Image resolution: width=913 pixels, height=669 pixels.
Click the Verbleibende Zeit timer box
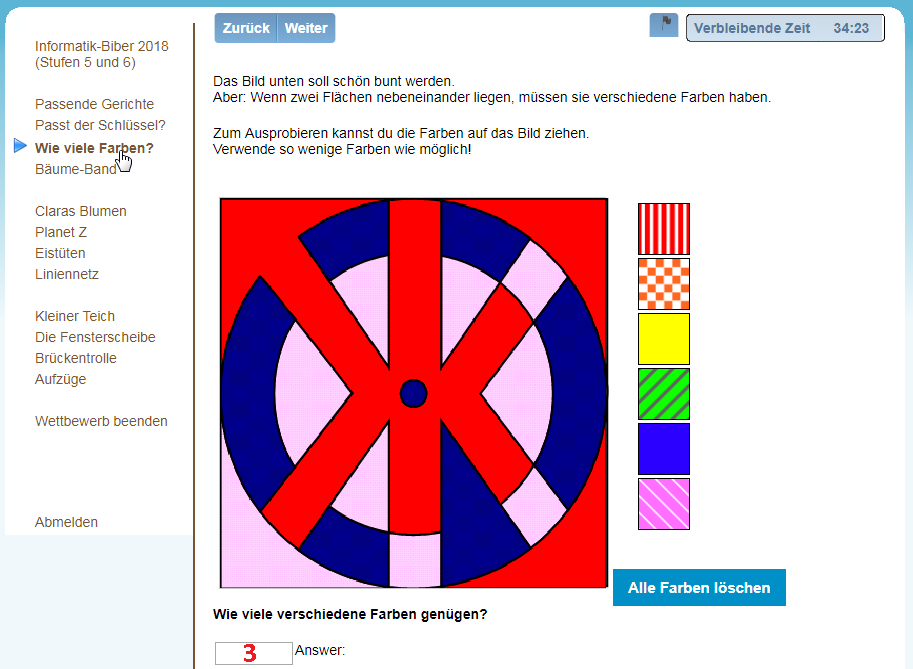tap(785, 28)
